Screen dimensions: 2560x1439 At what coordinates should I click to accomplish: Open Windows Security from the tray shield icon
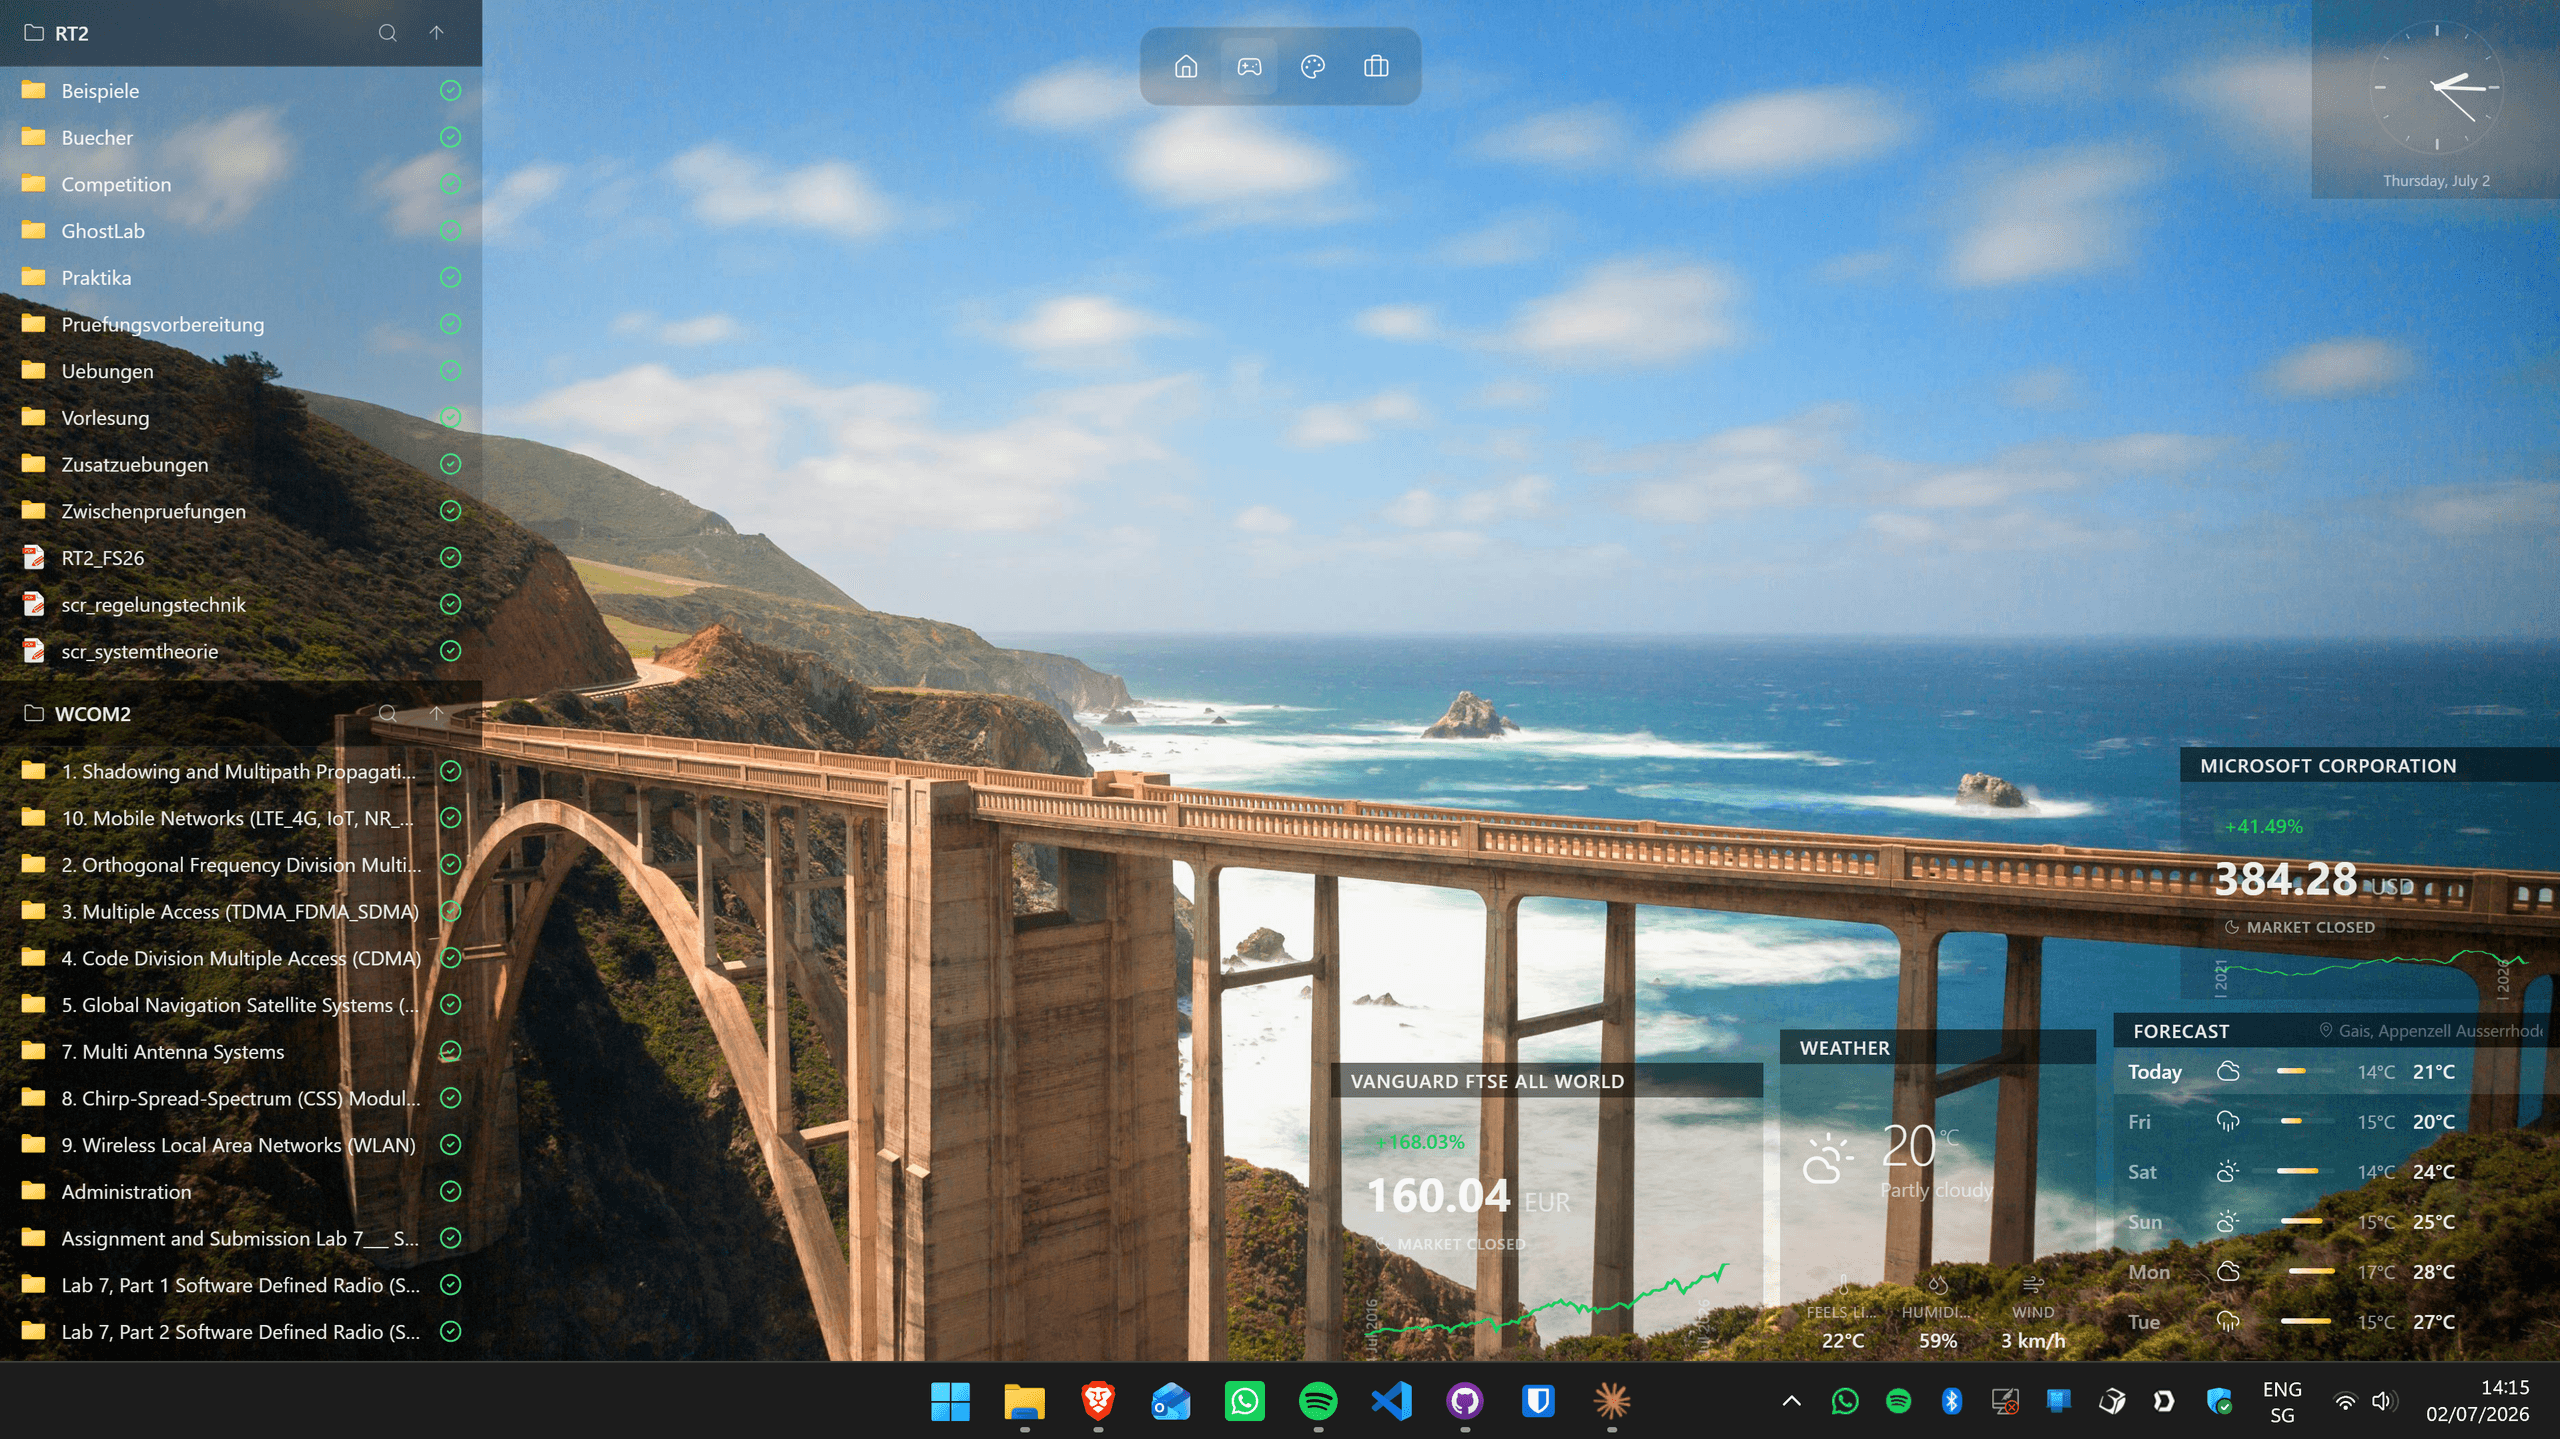coord(2219,1401)
